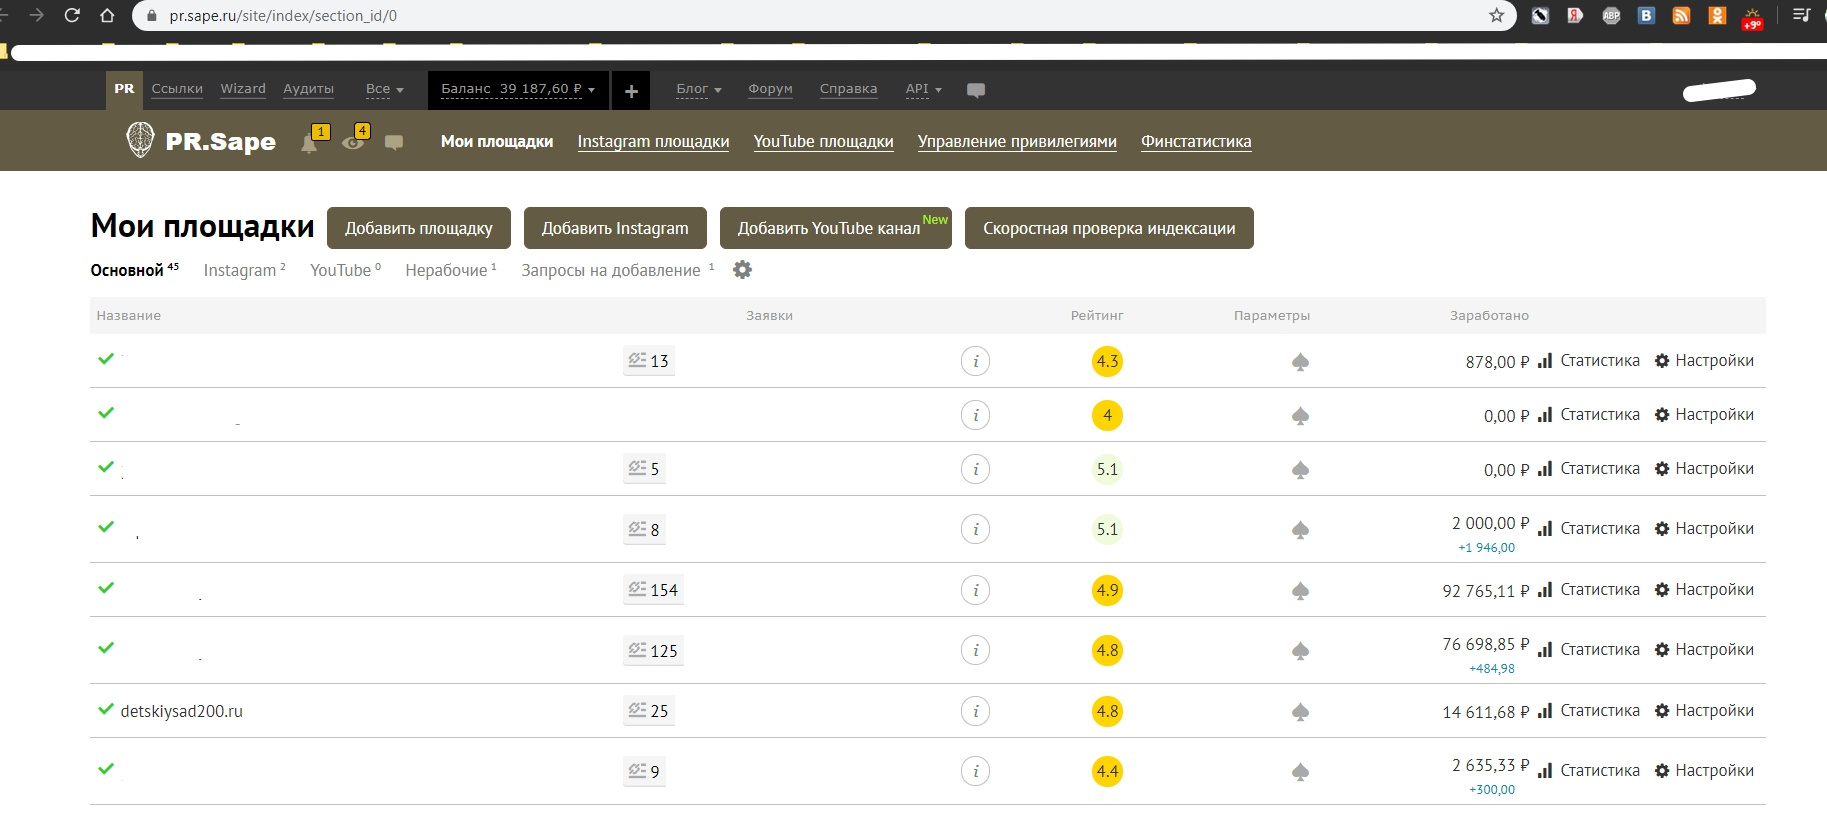Expand the Блог dropdown menu
Screen dimensions: 1827x823
pyautogui.click(x=698, y=89)
